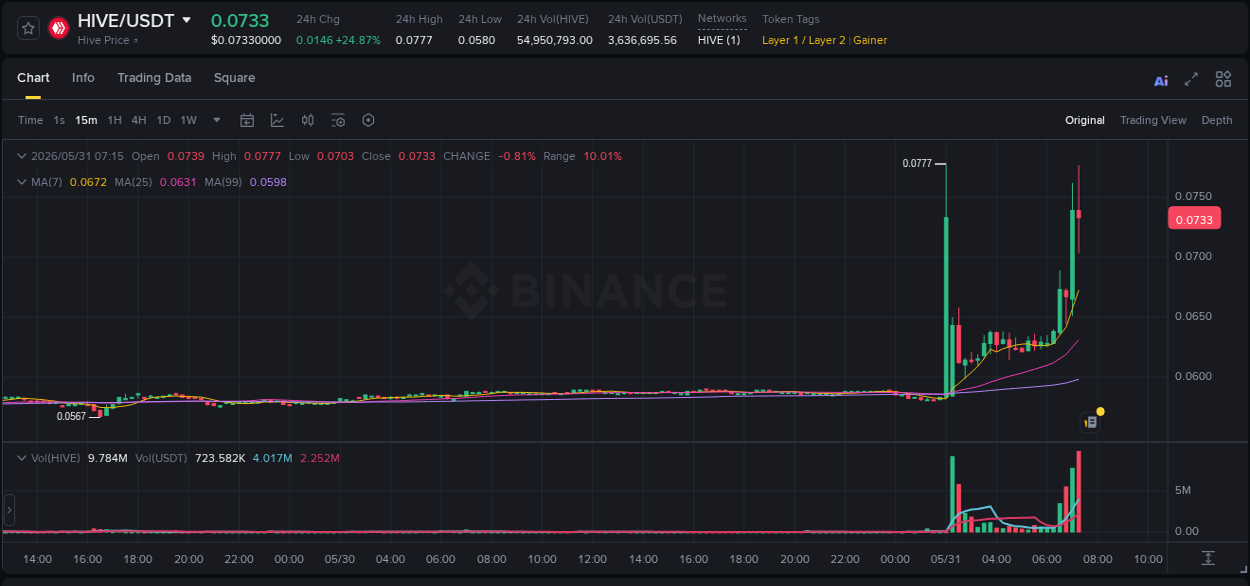Open the multi-chart layout grid icon
The width and height of the screenshot is (1250, 586).
click(1223, 79)
